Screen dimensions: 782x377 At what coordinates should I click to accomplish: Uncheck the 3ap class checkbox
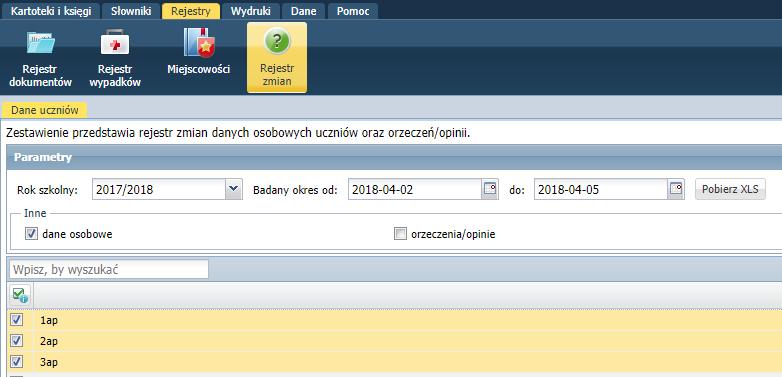click(16, 361)
